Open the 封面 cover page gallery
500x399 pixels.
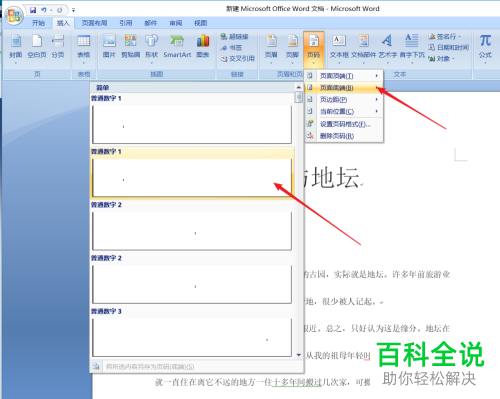[16, 48]
